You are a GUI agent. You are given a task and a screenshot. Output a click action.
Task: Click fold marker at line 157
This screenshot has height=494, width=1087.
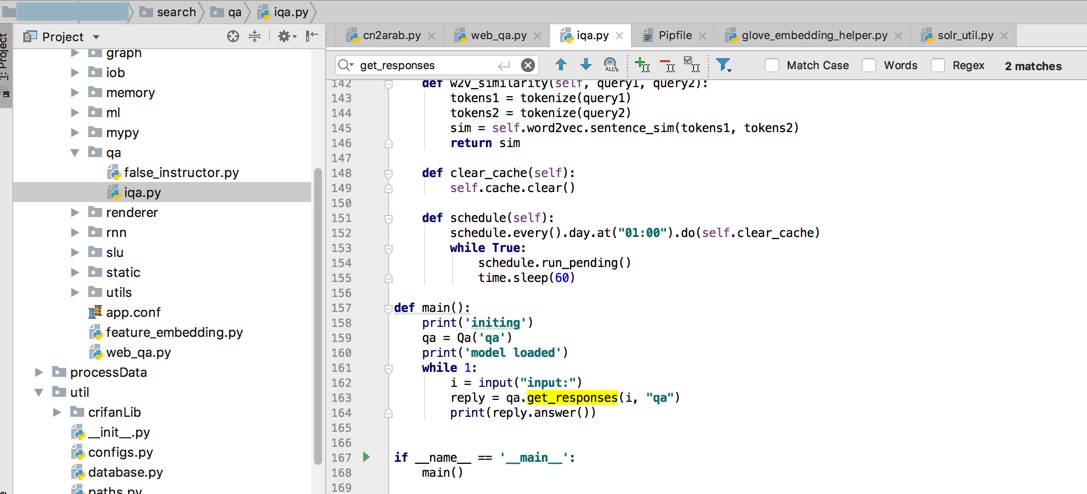click(x=388, y=308)
